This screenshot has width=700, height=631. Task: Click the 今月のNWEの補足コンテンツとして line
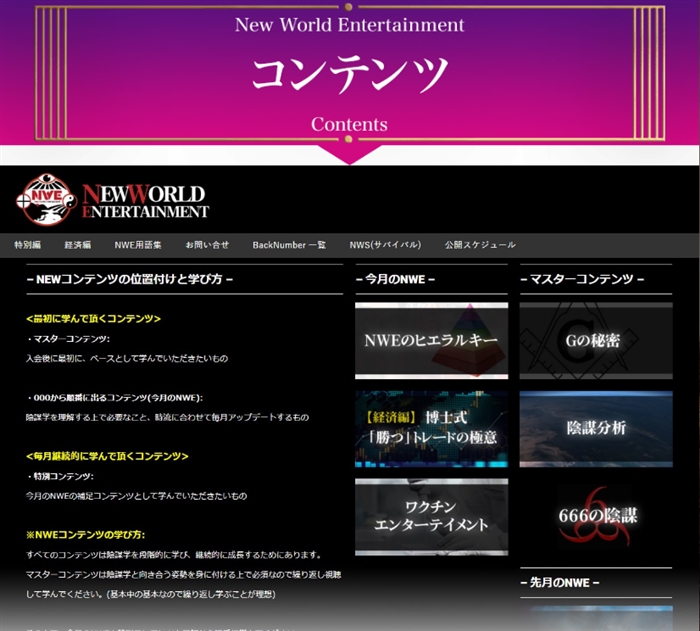136,496
